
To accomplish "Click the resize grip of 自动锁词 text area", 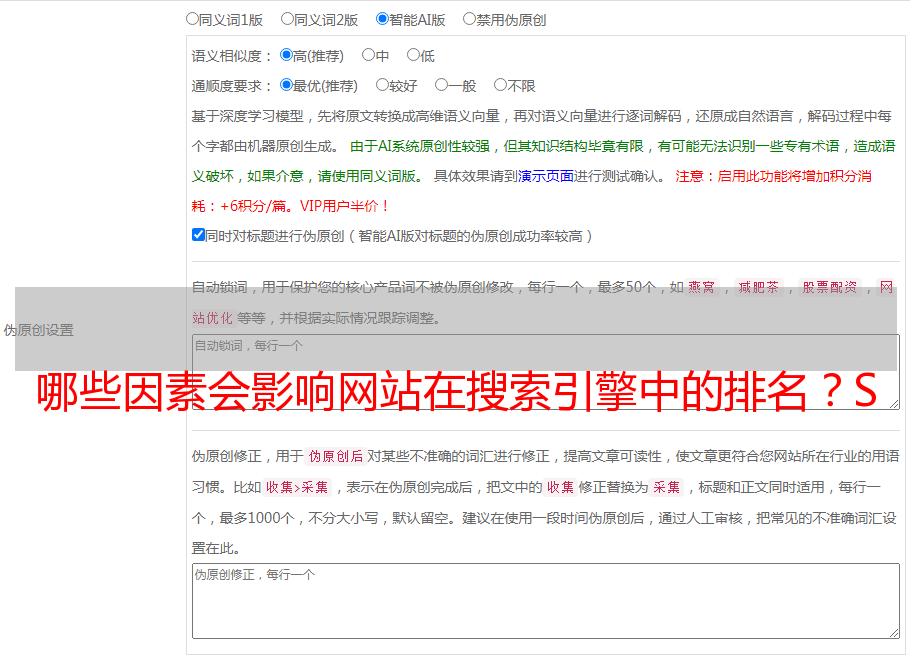I will tap(894, 404).
